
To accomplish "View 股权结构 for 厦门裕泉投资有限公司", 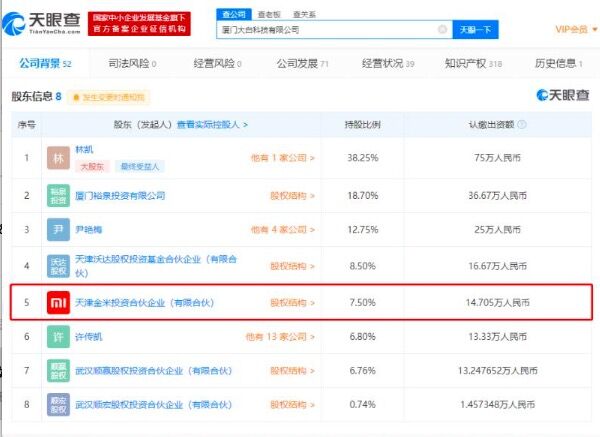I will (x=292, y=196).
